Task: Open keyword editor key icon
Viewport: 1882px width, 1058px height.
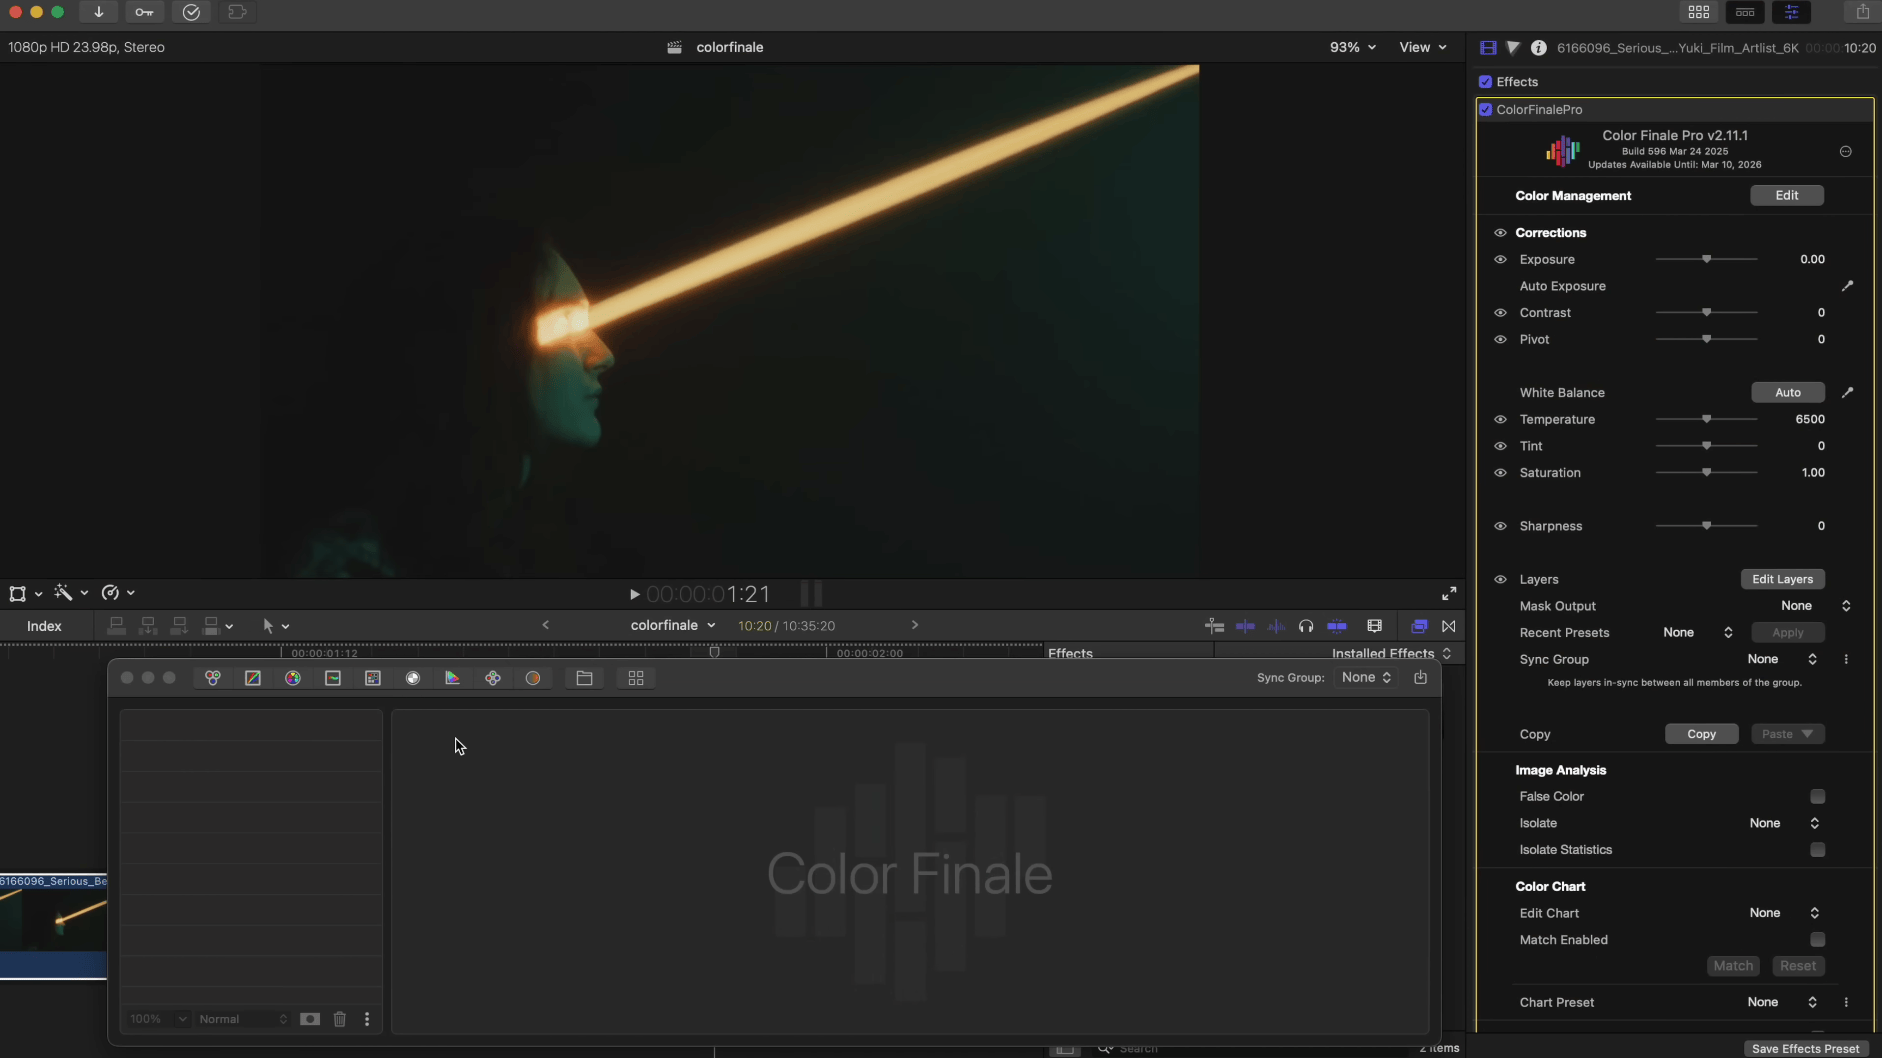Action: click(x=145, y=12)
